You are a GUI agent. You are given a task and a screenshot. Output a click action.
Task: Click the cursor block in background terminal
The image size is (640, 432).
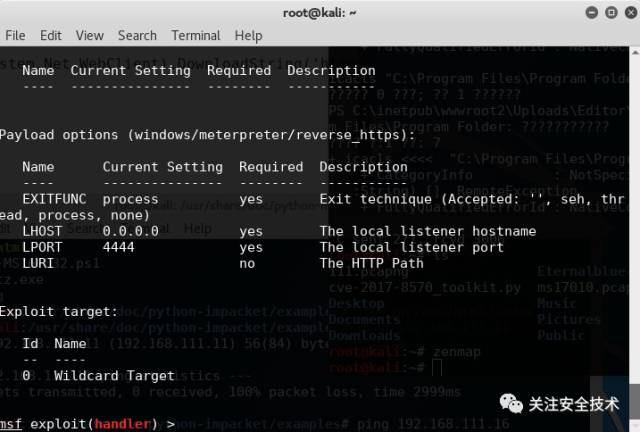click(438, 369)
